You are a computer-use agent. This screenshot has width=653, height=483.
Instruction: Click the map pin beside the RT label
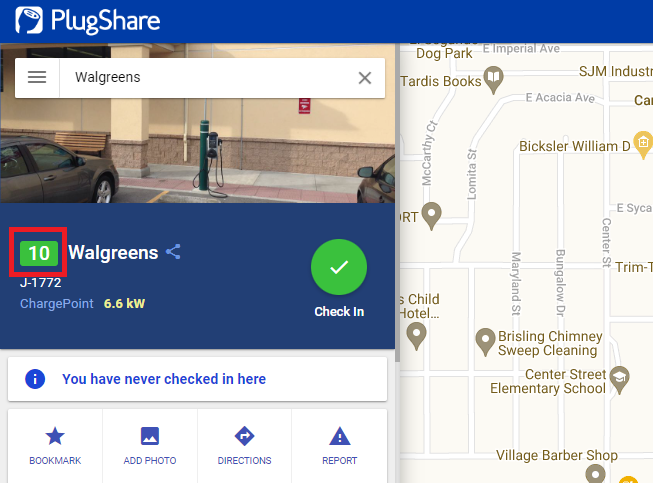431,216
